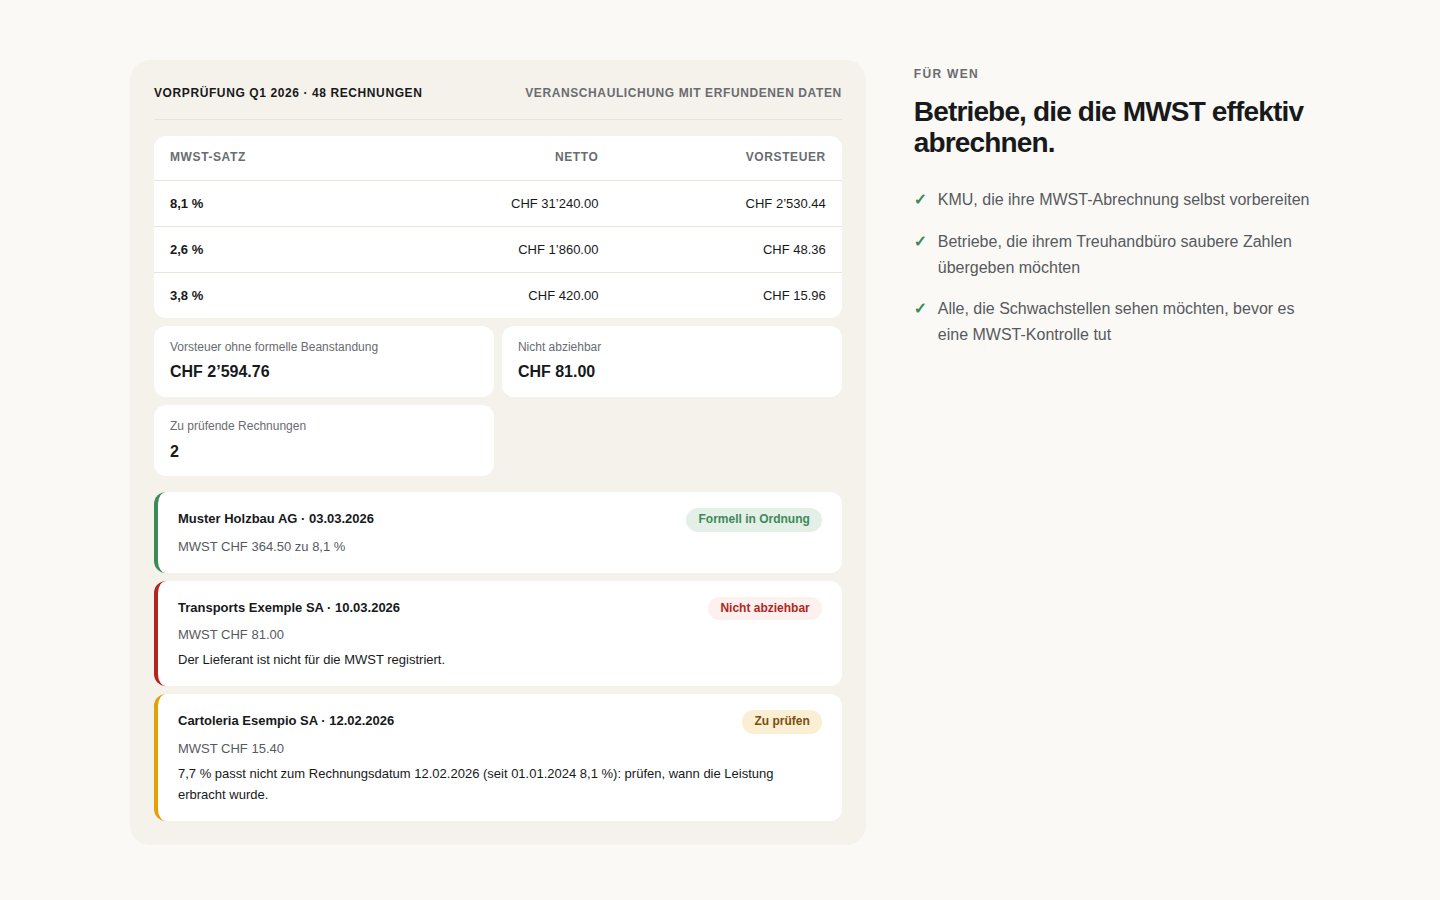Click the net amount "CHF 31'240.00"
The image size is (1440, 900).
point(555,204)
